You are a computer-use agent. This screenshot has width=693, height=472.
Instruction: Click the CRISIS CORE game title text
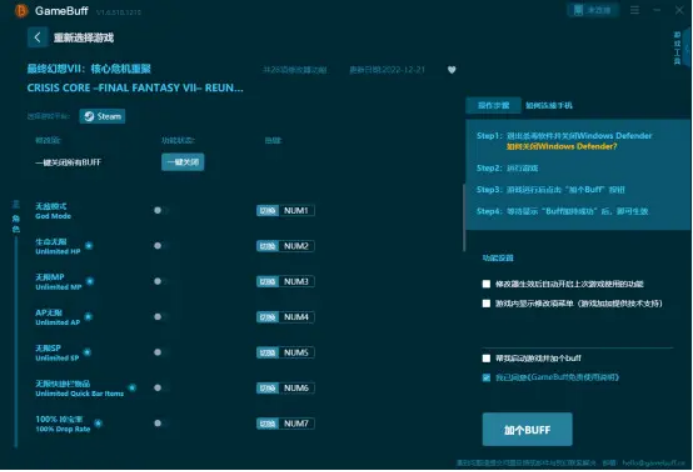click(135, 88)
